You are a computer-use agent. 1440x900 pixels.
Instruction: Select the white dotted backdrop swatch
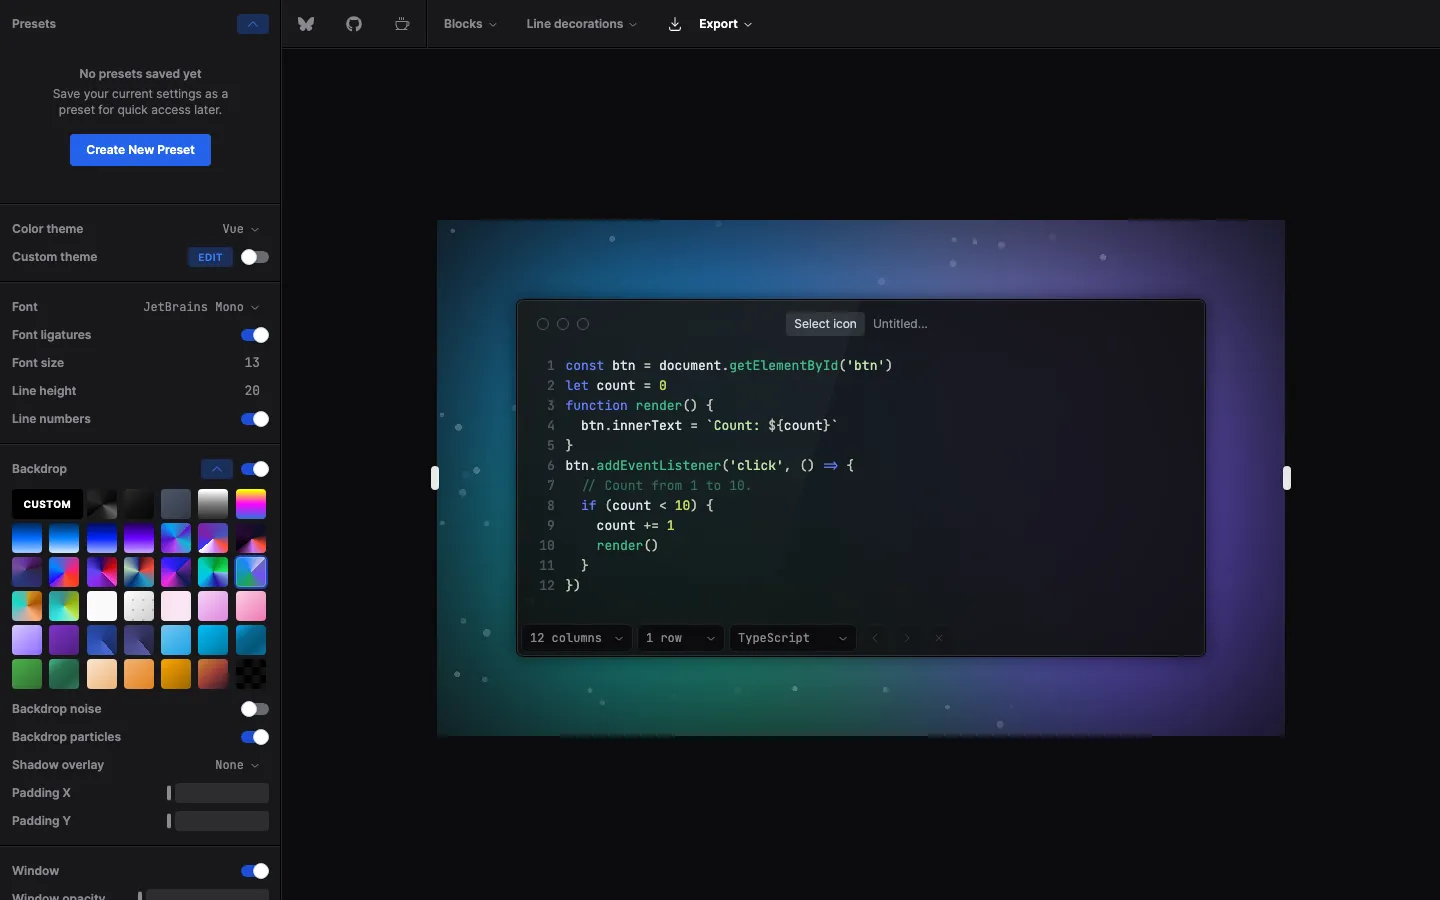click(x=139, y=606)
